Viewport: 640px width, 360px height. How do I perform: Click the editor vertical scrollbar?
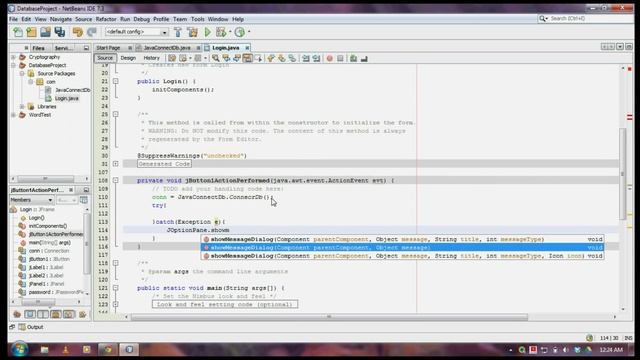coord(622,173)
